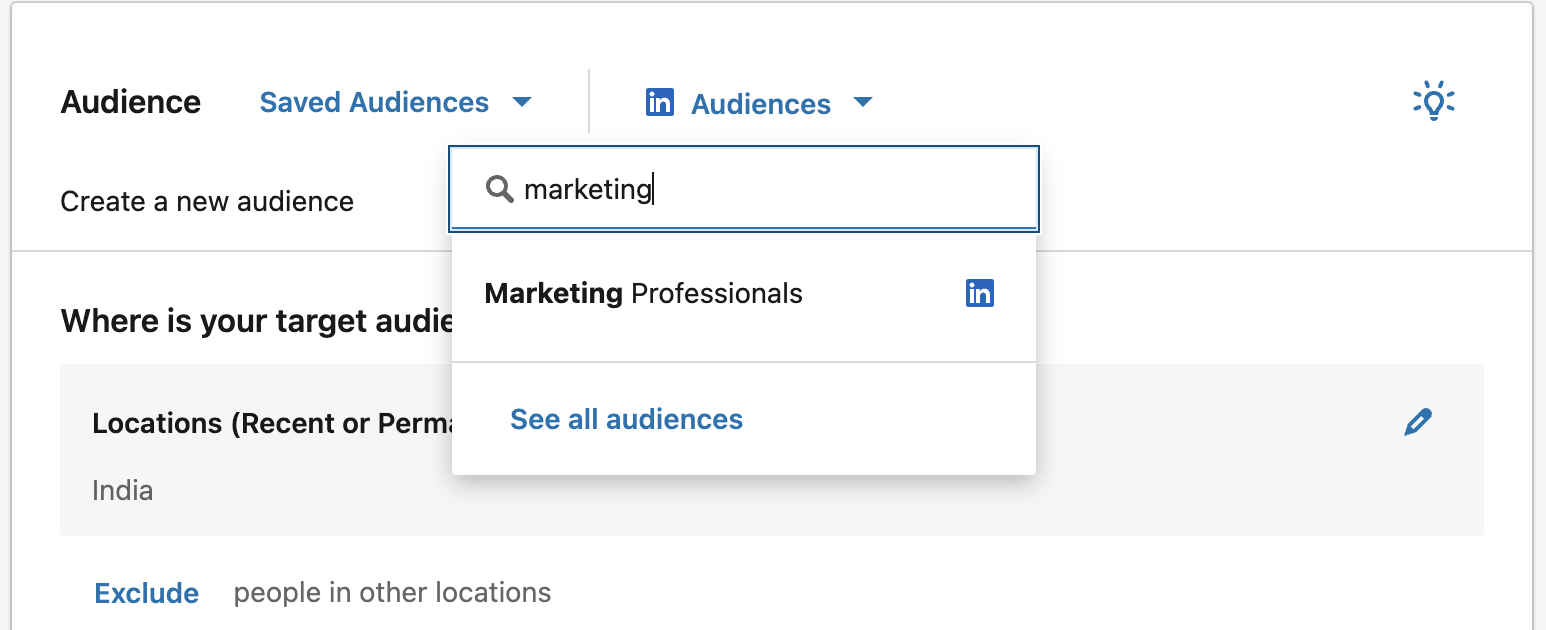Click the Create a new audience text
The image size is (1546, 630).
[x=207, y=202]
